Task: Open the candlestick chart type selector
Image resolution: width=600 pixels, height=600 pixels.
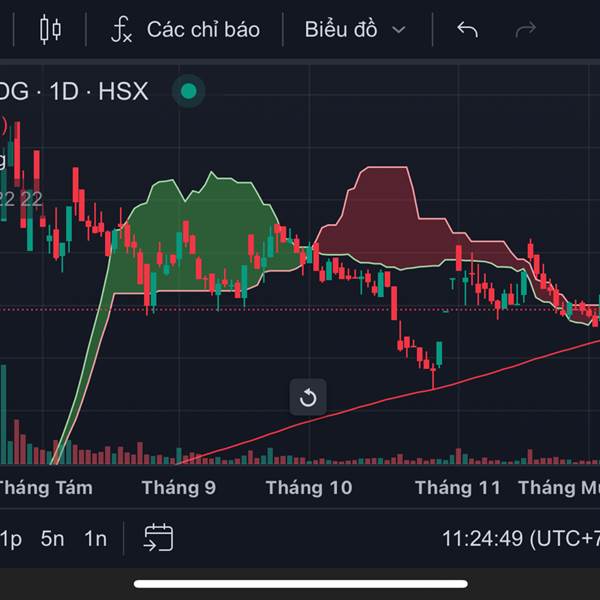Action: tap(50, 30)
